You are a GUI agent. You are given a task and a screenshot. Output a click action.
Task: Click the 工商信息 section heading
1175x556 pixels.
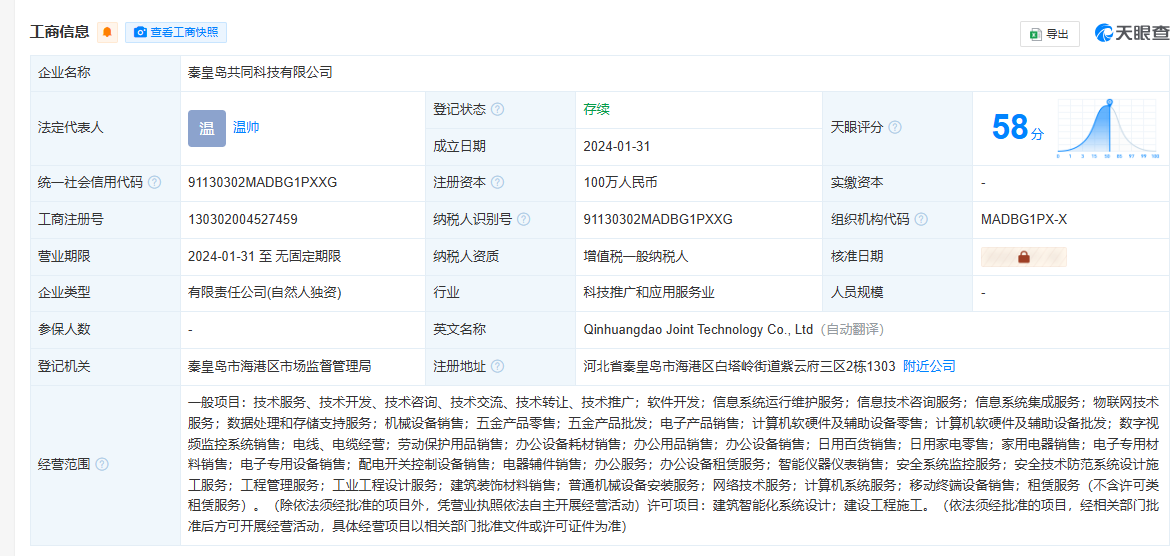(x=59, y=32)
